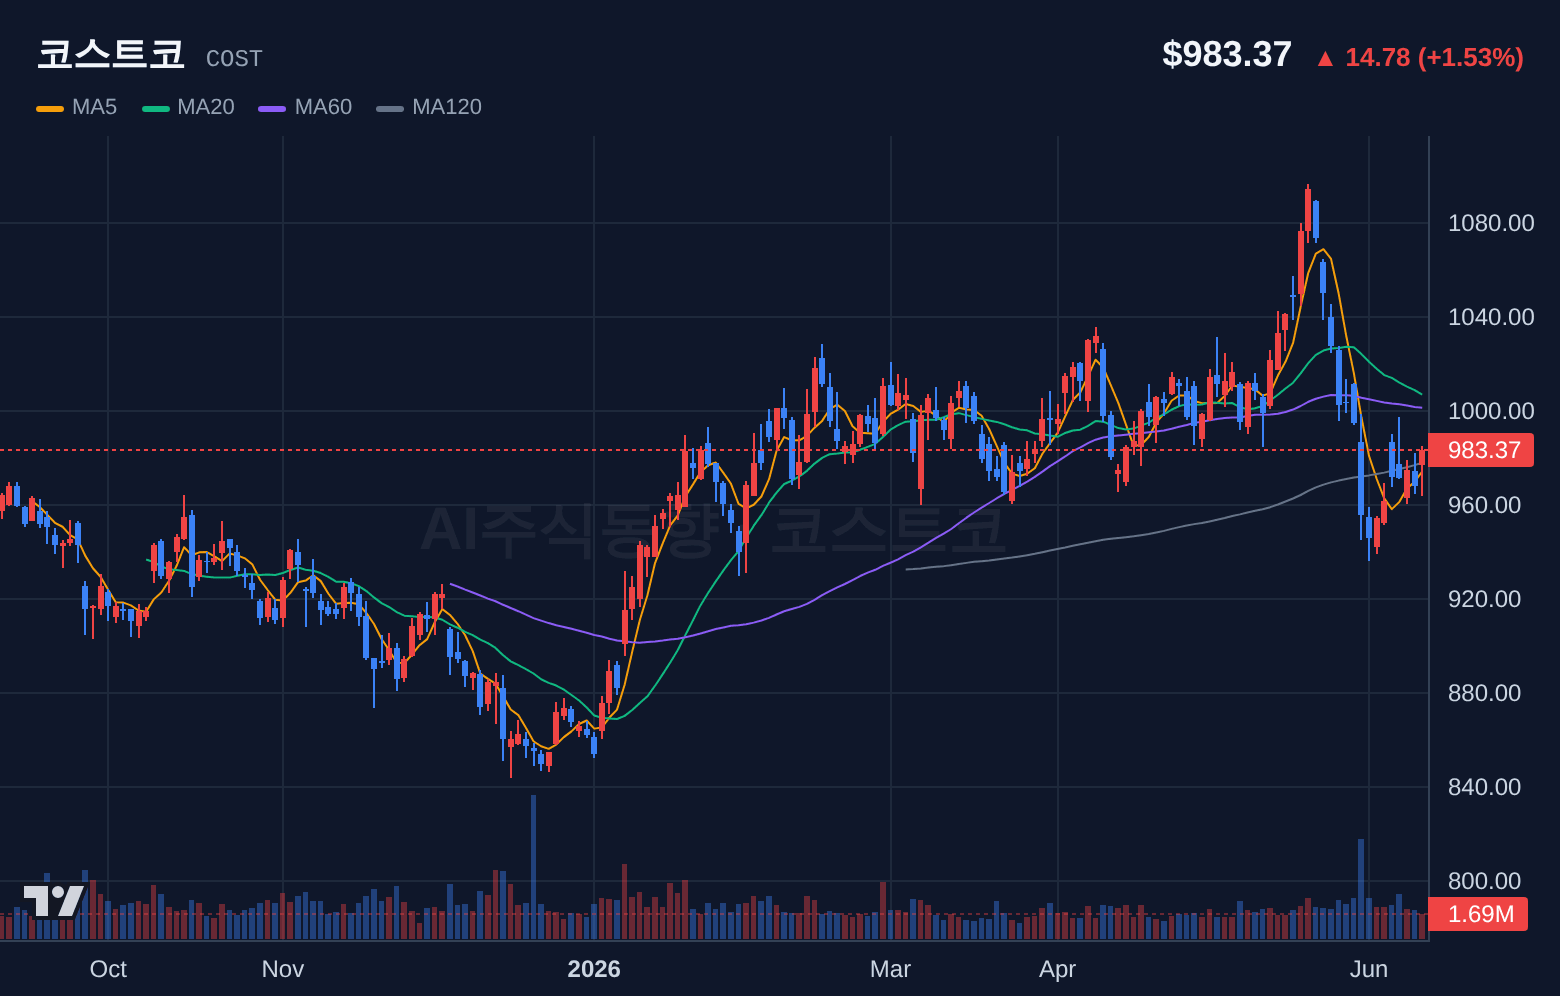Image resolution: width=1560 pixels, height=996 pixels.
Task: Click the 코스트코 stock name title
Action: (x=111, y=54)
